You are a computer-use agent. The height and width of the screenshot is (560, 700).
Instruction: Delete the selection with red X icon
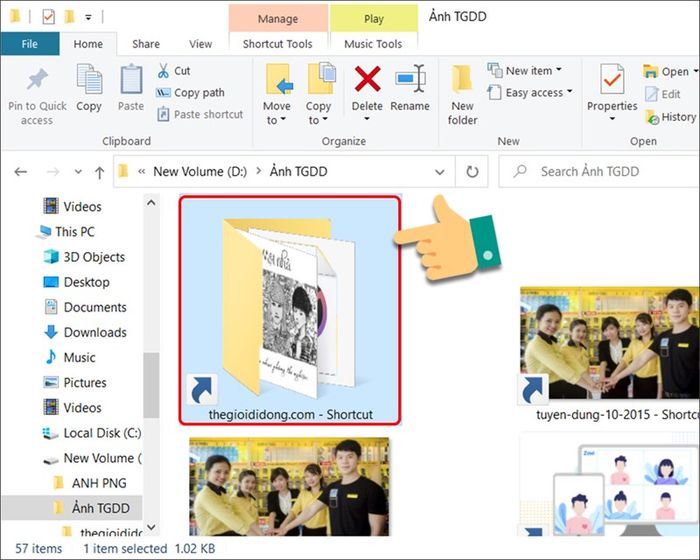[367, 79]
